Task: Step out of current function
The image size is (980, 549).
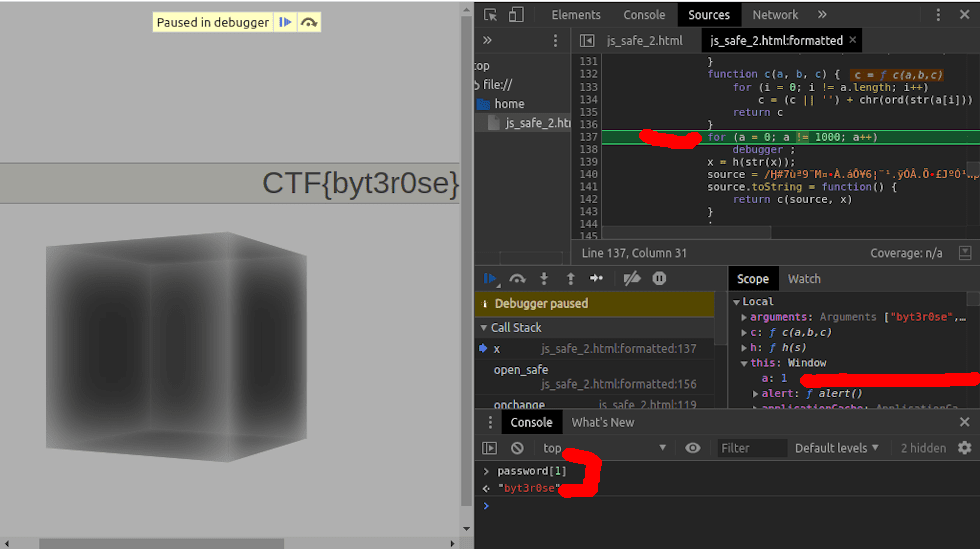Action: pyautogui.click(x=570, y=279)
